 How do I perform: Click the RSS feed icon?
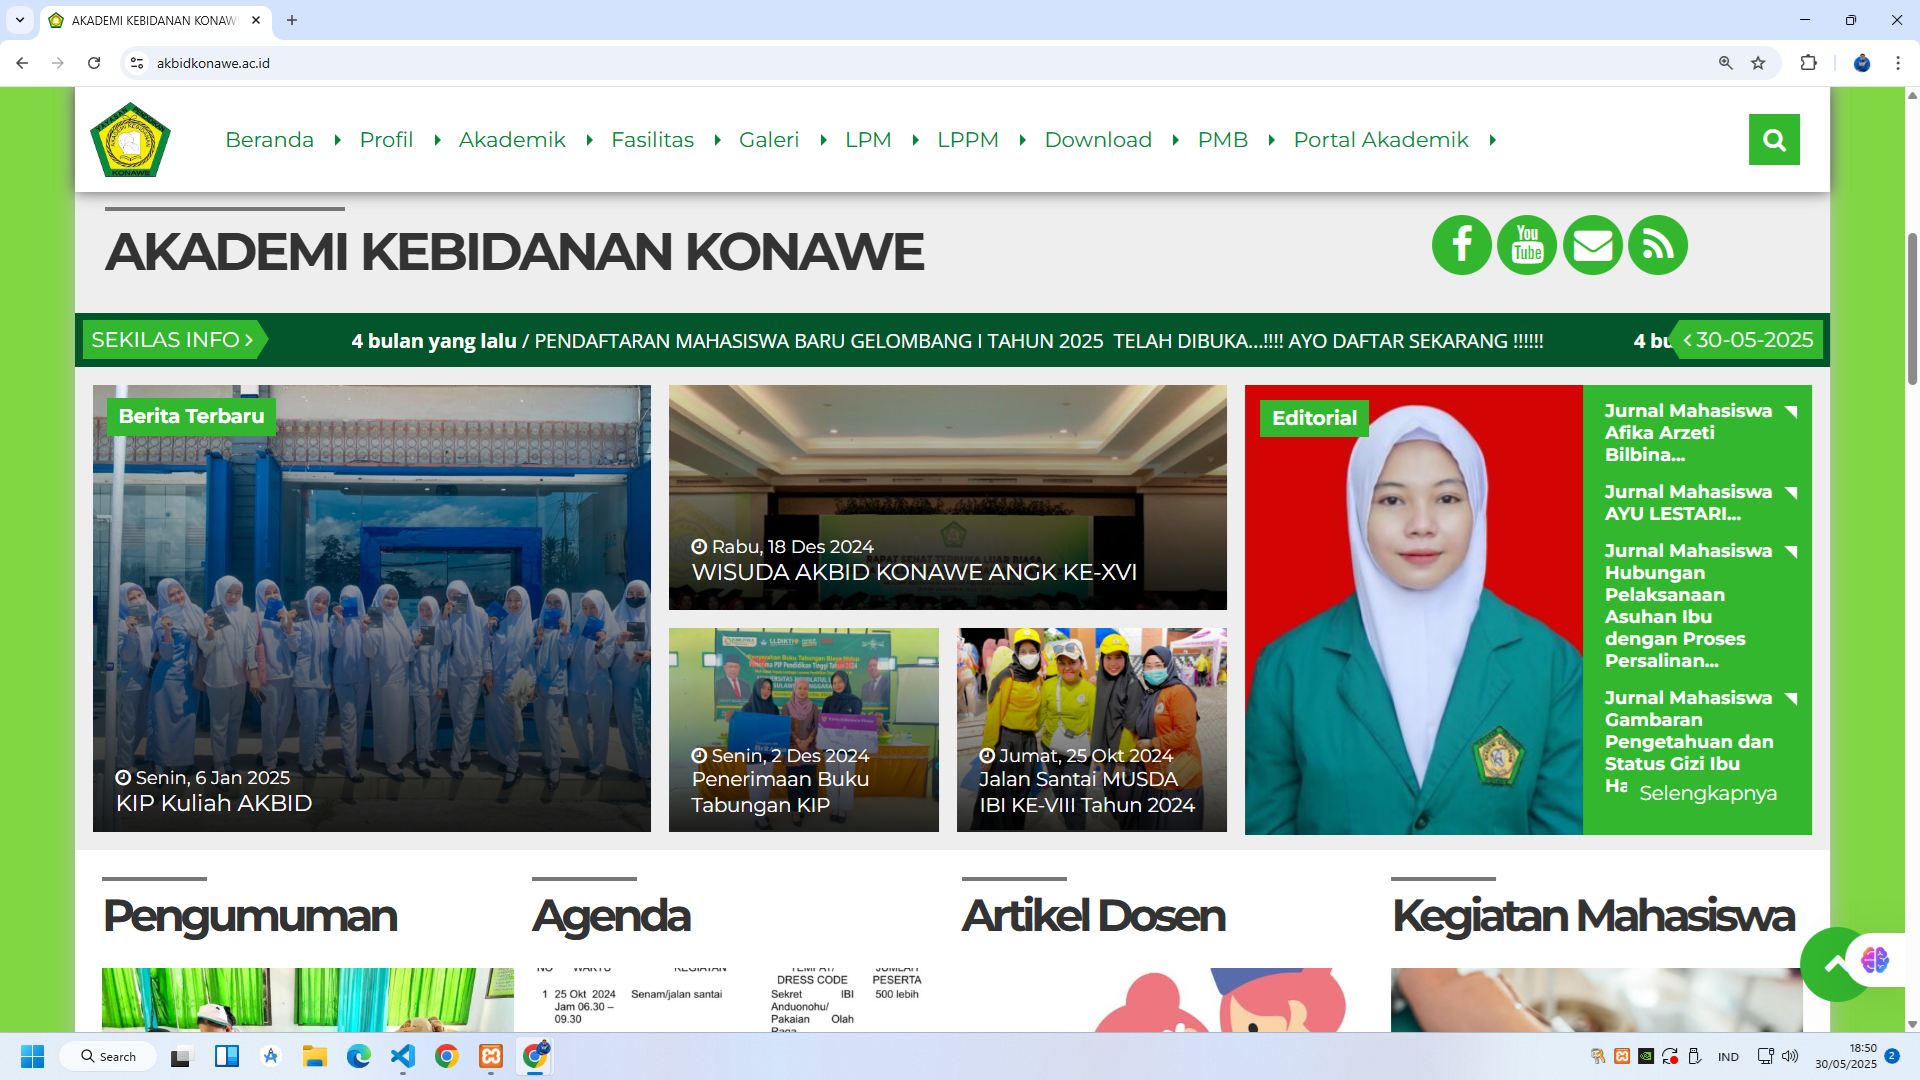[x=1657, y=244]
